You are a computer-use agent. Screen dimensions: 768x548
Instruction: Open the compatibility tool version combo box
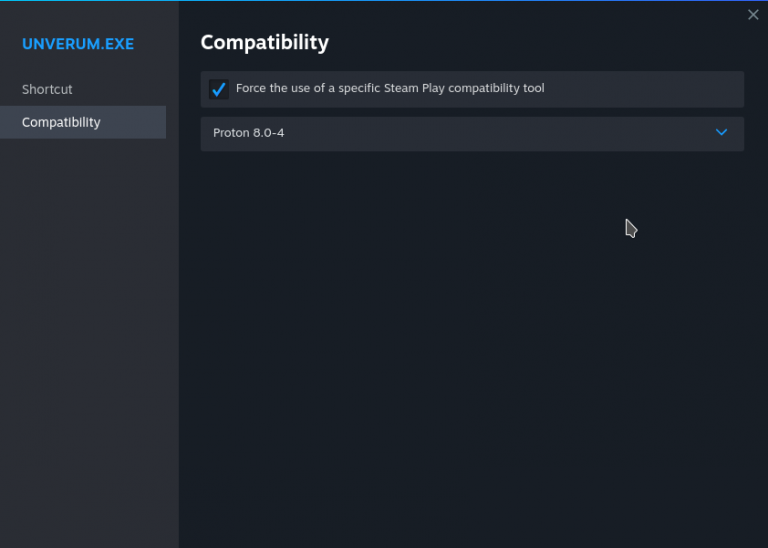click(x=471, y=133)
